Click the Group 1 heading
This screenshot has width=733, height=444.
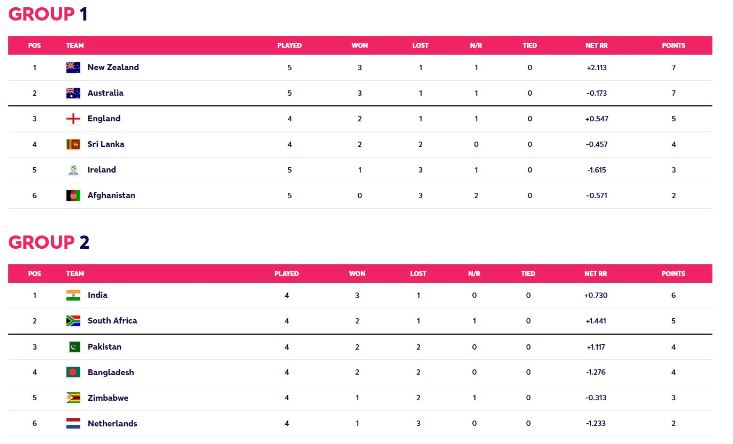tap(46, 14)
